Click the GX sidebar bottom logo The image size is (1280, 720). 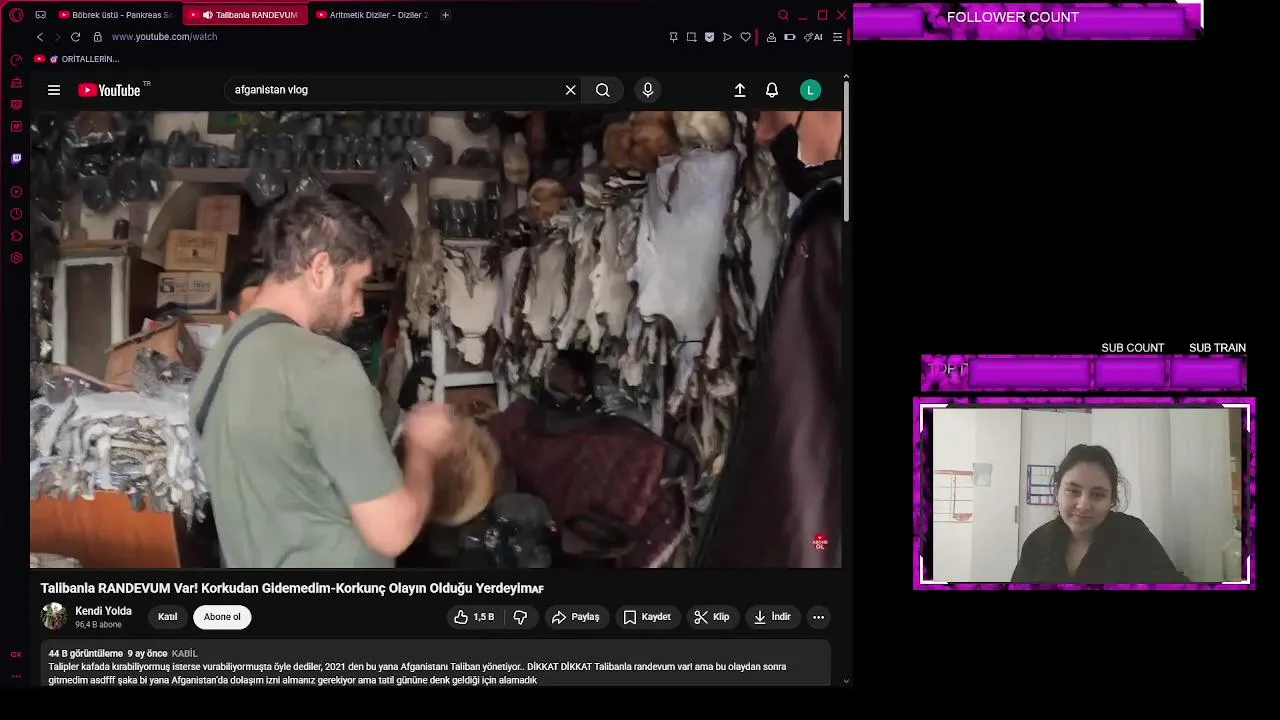coord(16,654)
